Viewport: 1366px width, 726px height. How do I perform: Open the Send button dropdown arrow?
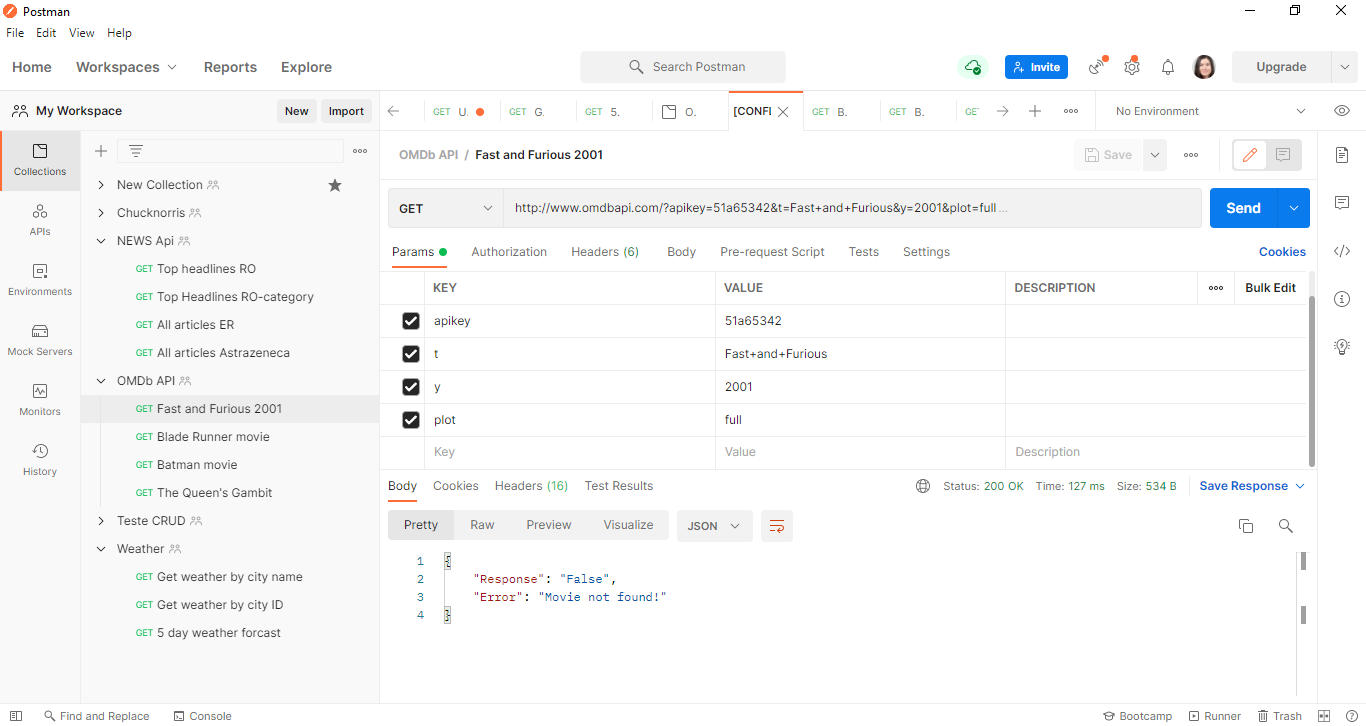(1294, 208)
